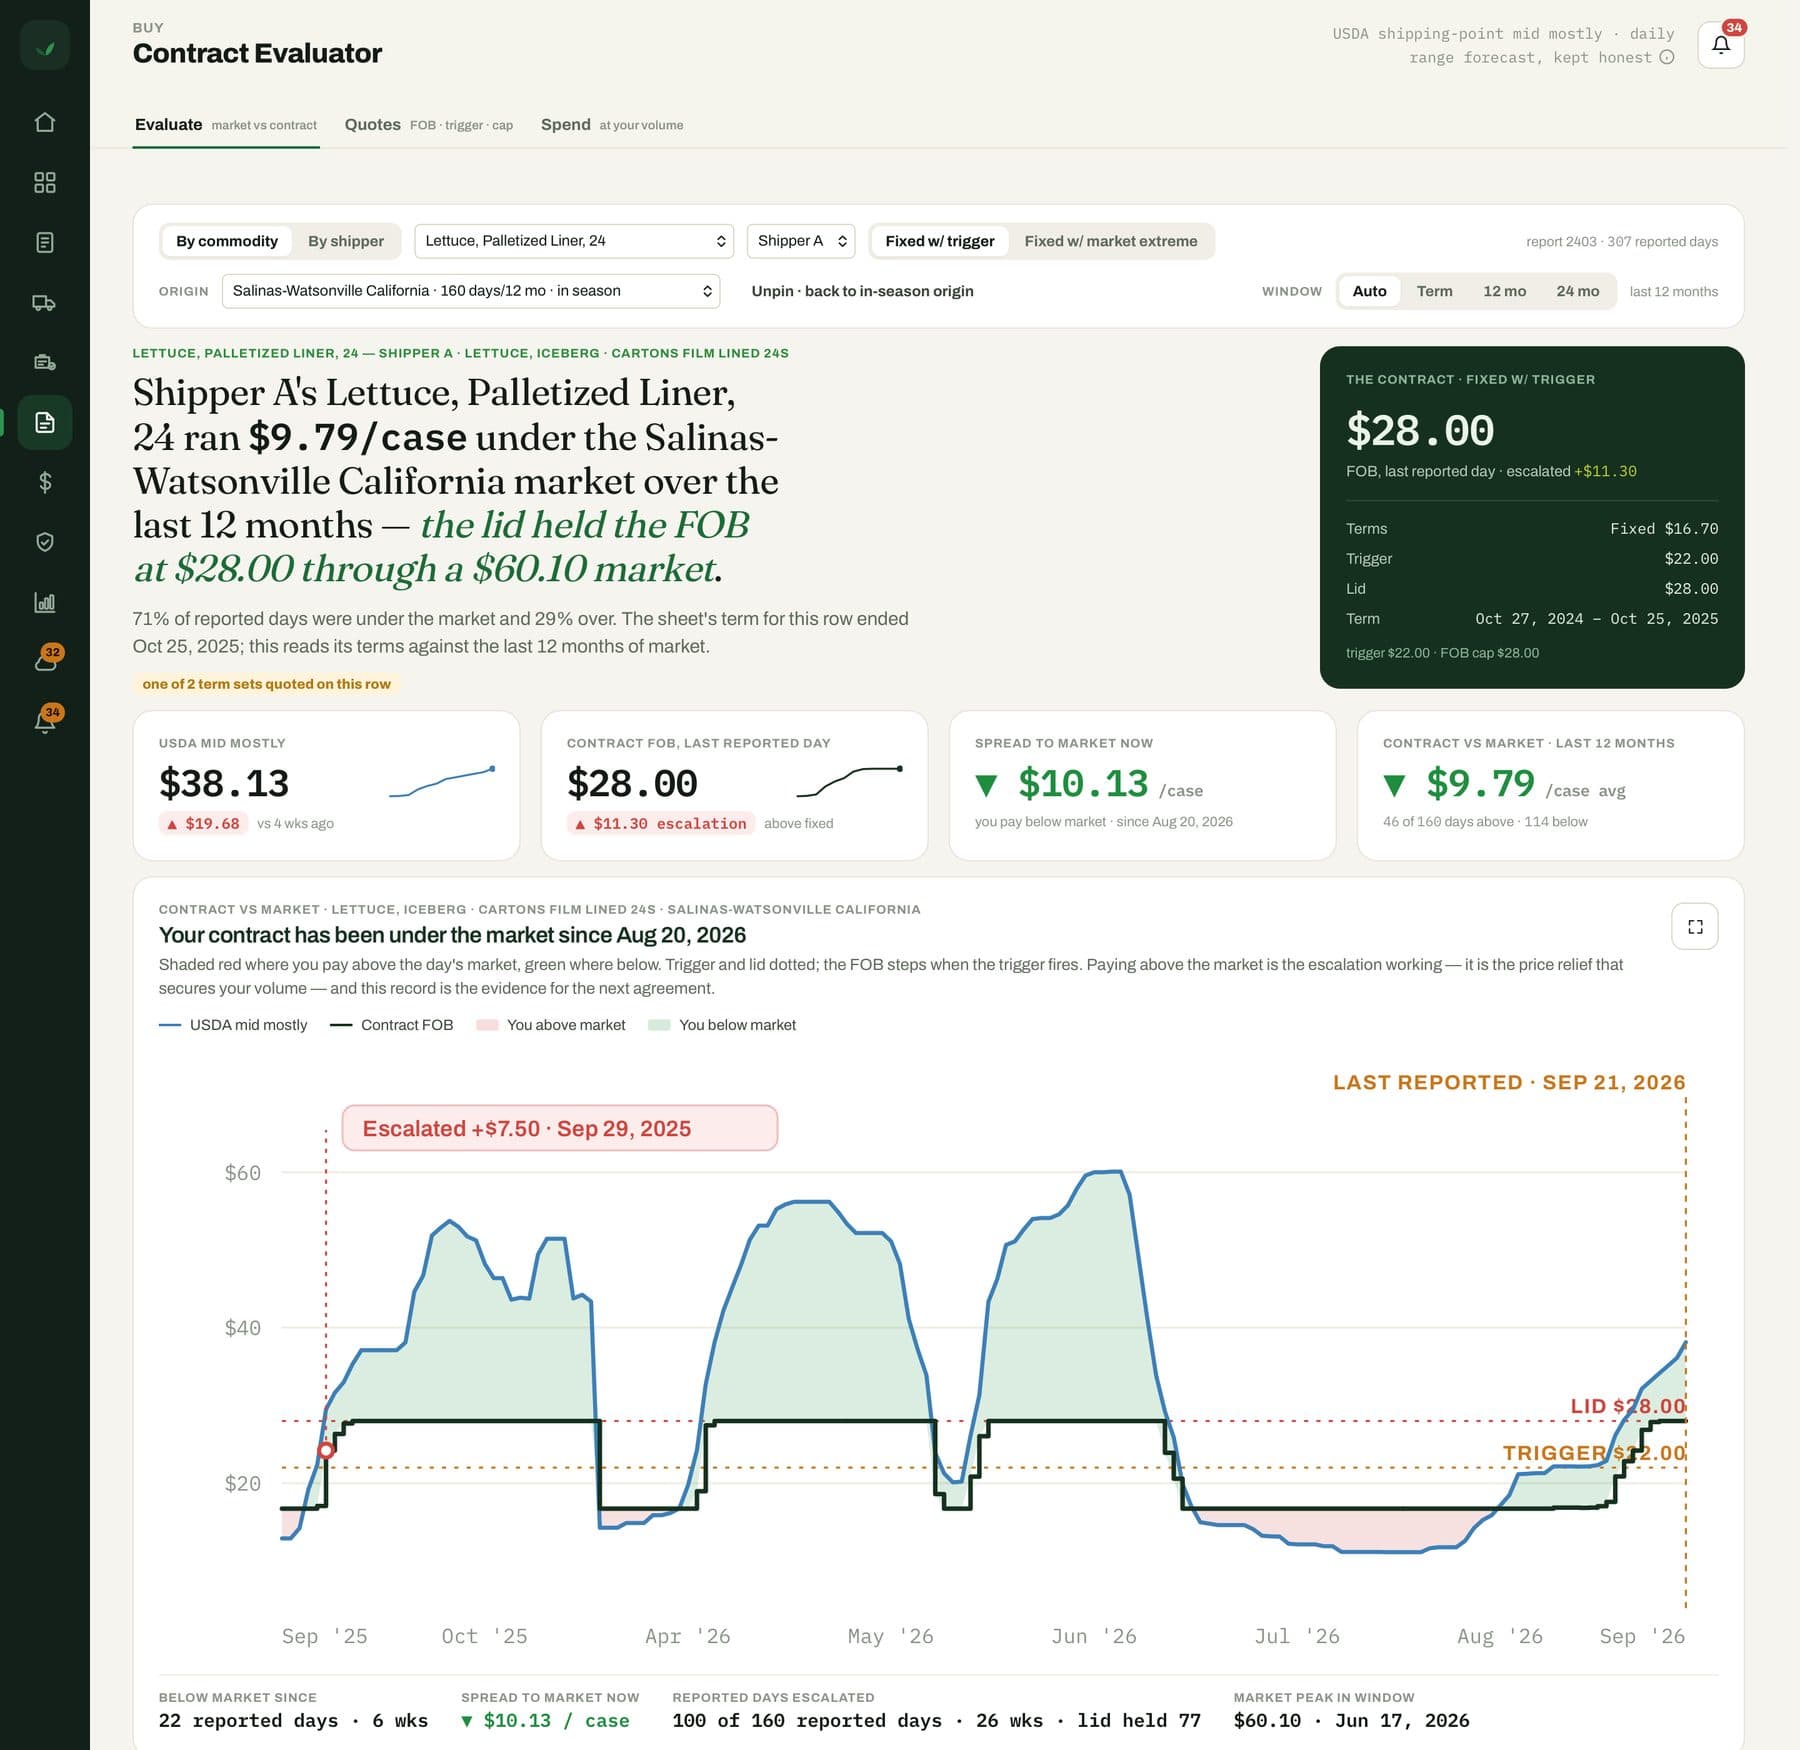
Task: Switch to By commodity view
Action: coord(227,241)
